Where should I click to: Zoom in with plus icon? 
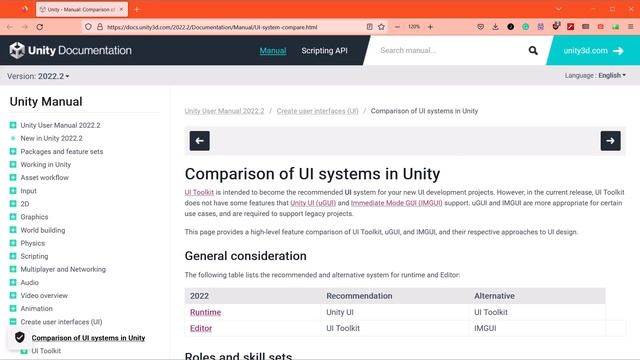tap(430, 27)
